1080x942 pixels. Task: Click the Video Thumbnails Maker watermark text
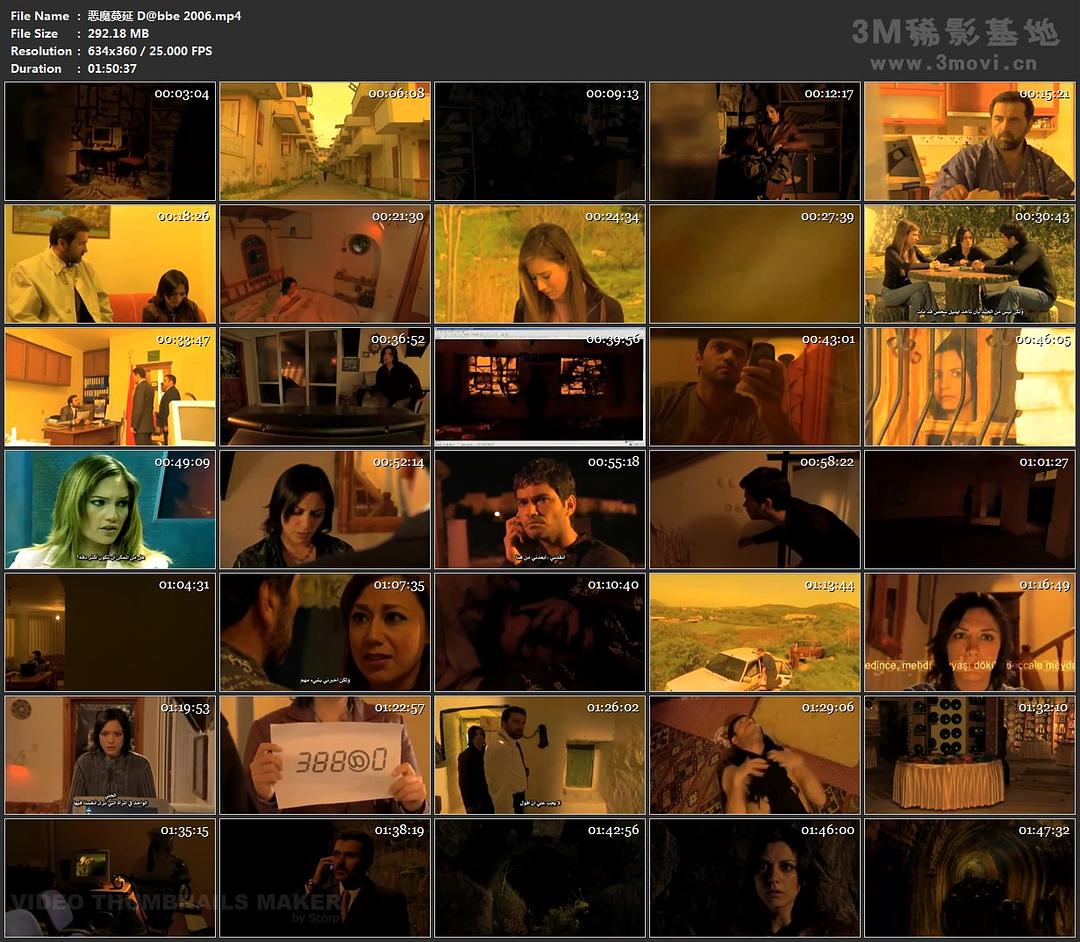[x=175, y=902]
